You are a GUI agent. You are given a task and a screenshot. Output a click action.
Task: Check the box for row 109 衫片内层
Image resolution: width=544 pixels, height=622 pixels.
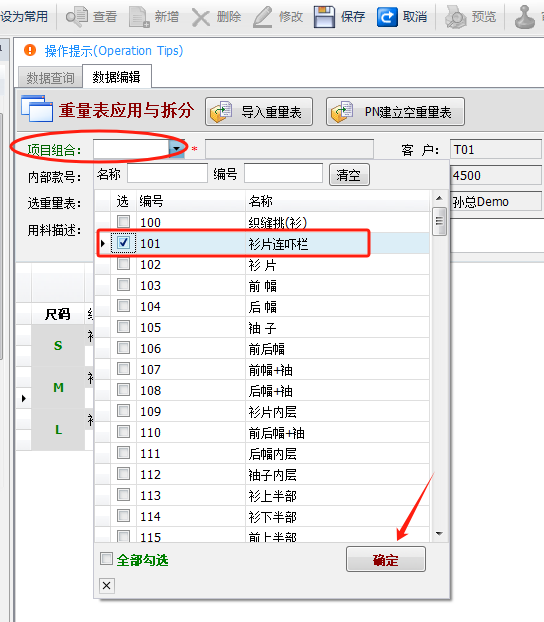coord(123,411)
